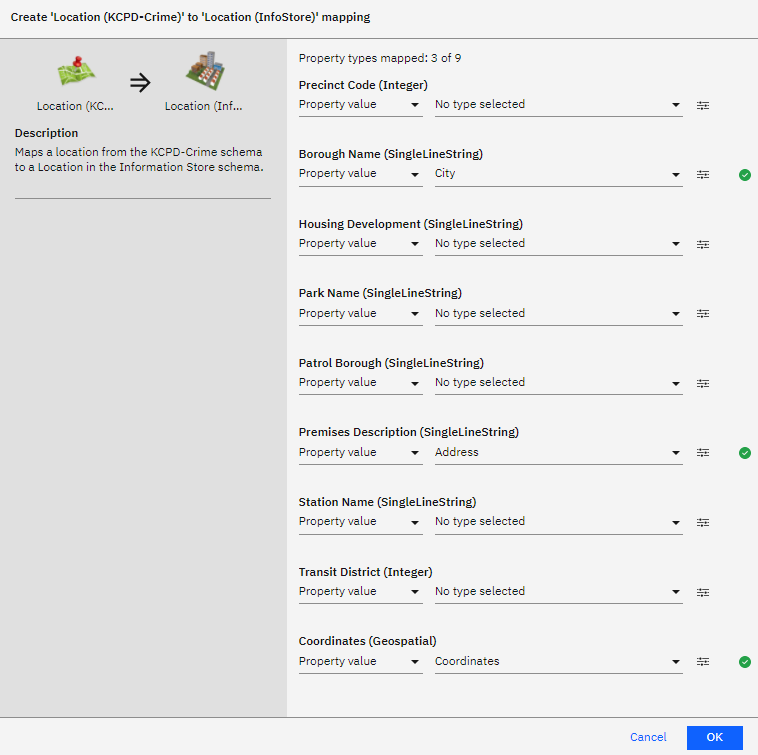The height and width of the screenshot is (755, 758).
Task: Open settings icon for Housing Development row
Action: 703,244
